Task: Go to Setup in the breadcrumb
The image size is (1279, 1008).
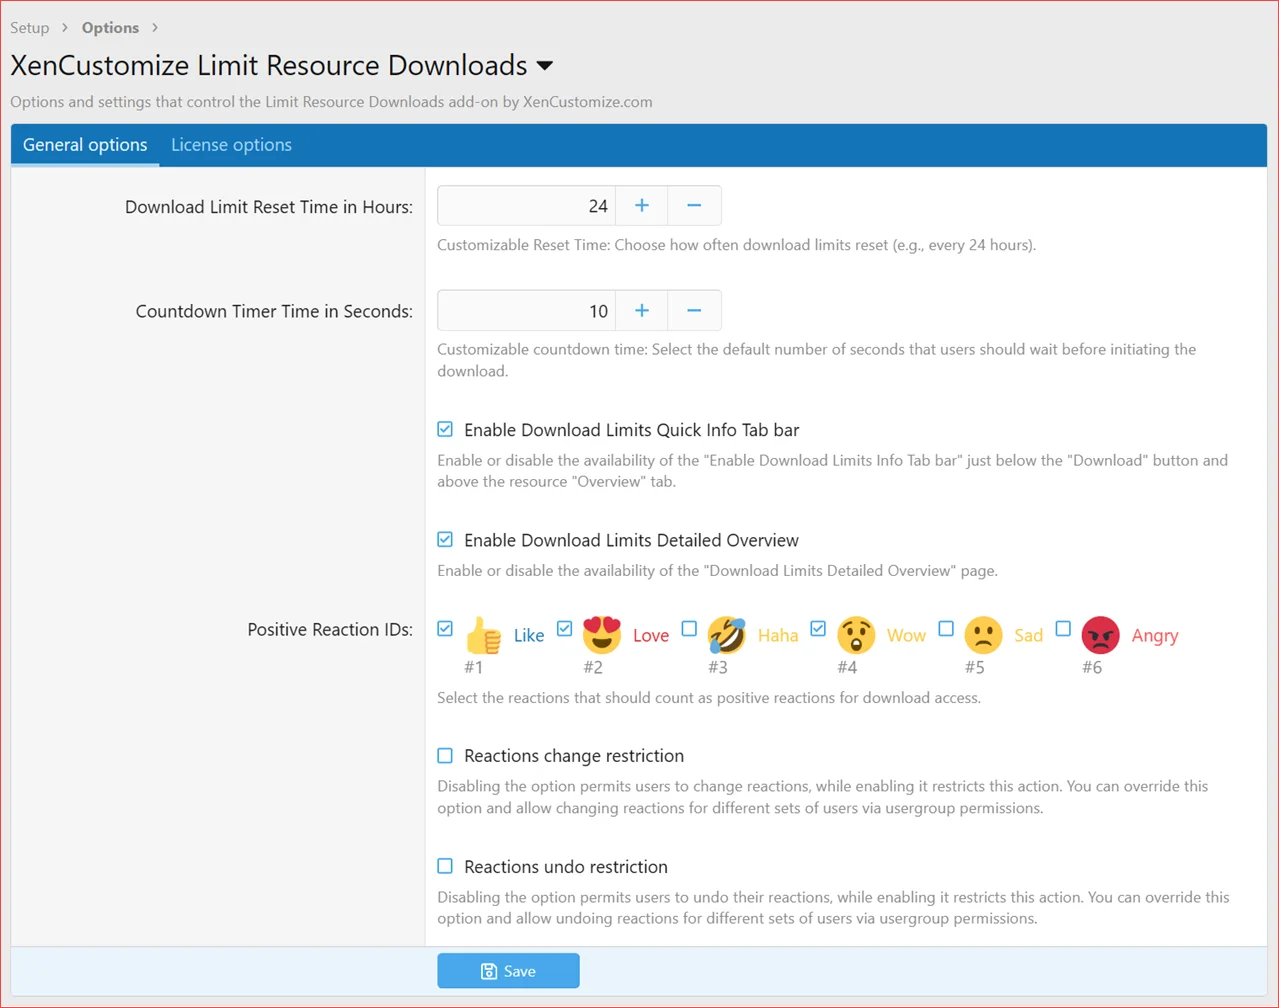Action: [x=30, y=28]
